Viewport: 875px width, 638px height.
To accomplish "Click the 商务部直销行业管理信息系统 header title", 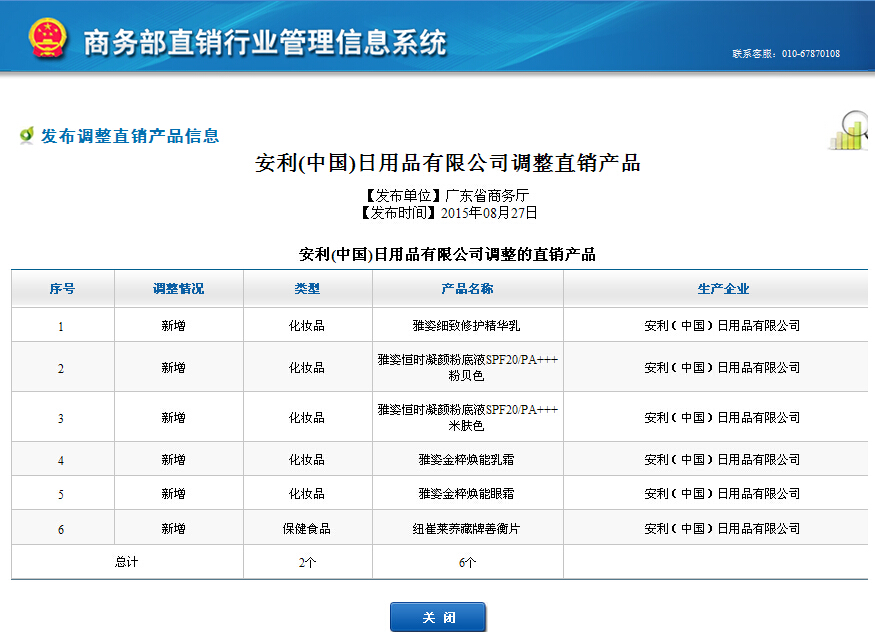I will click(265, 43).
